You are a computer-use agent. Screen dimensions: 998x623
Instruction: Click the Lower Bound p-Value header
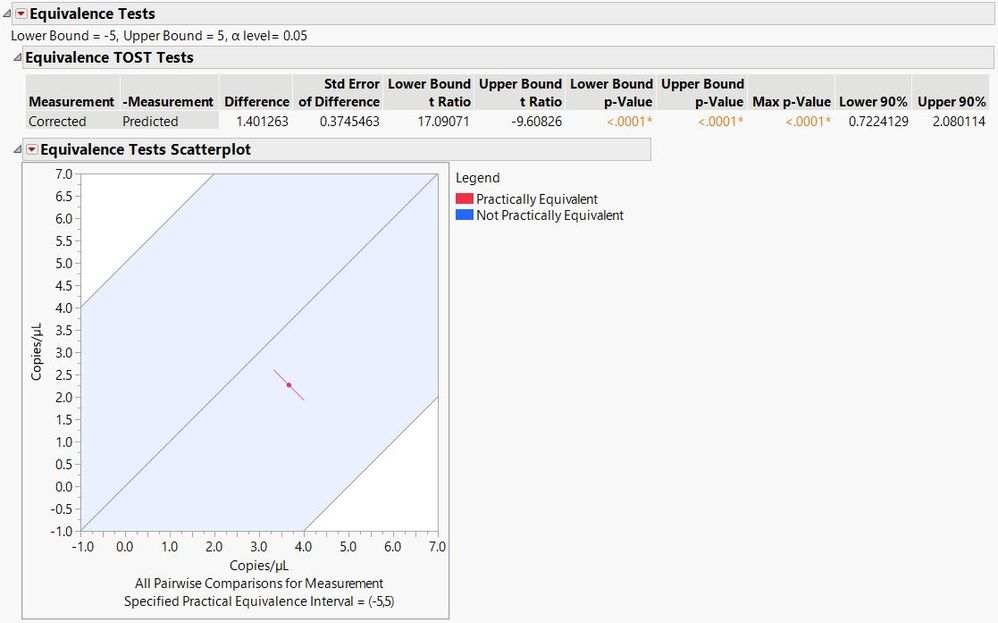(611, 93)
